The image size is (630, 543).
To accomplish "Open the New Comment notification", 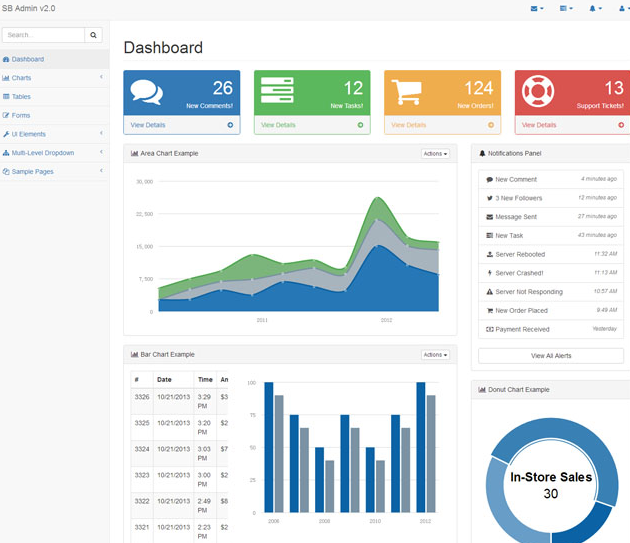I will tap(551, 179).
